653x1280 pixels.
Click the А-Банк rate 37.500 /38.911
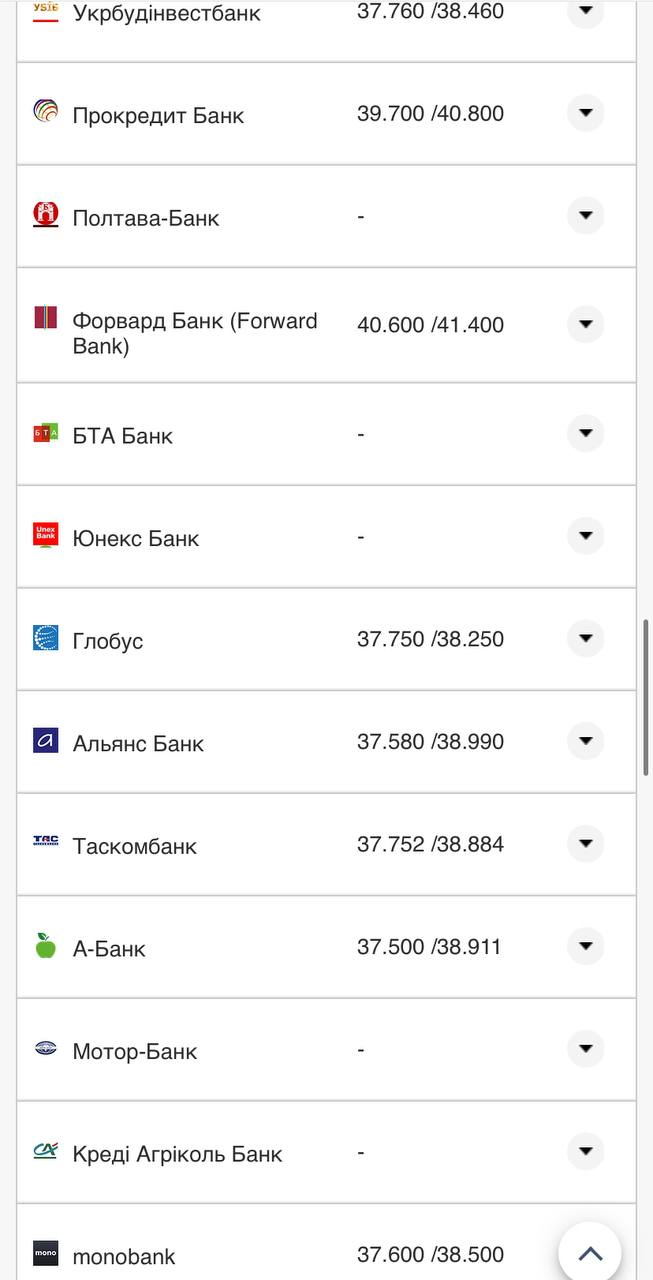point(429,946)
